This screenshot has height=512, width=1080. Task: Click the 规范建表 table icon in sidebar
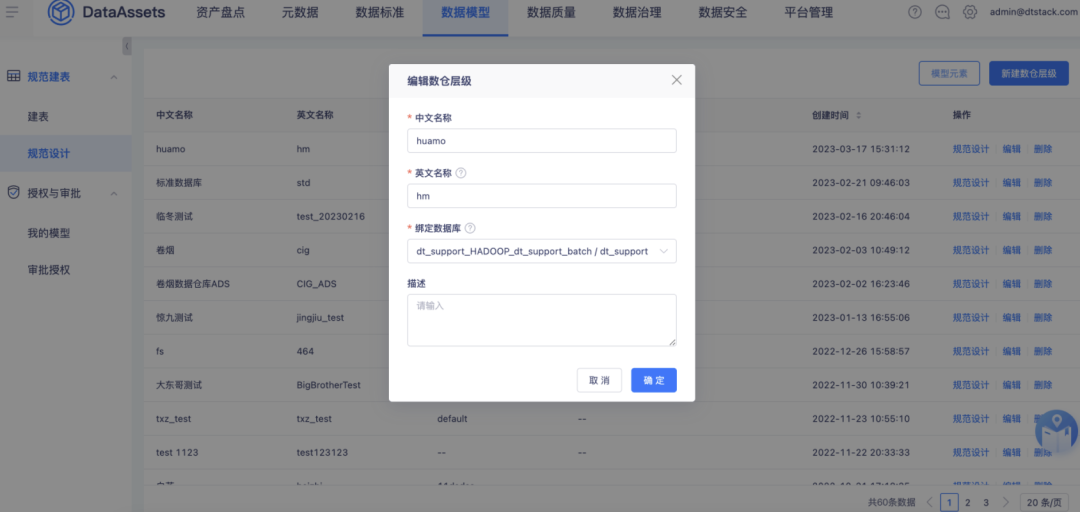click(x=13, y=76)
